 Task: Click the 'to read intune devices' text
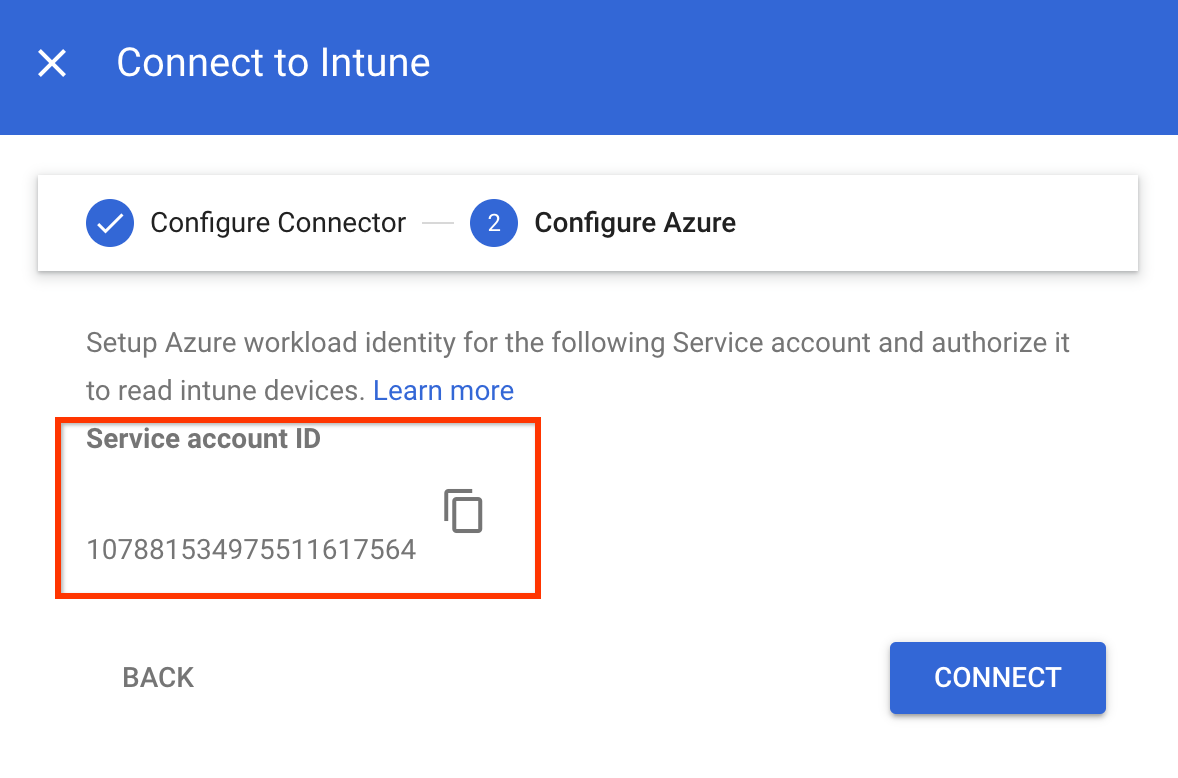(226, 391)
